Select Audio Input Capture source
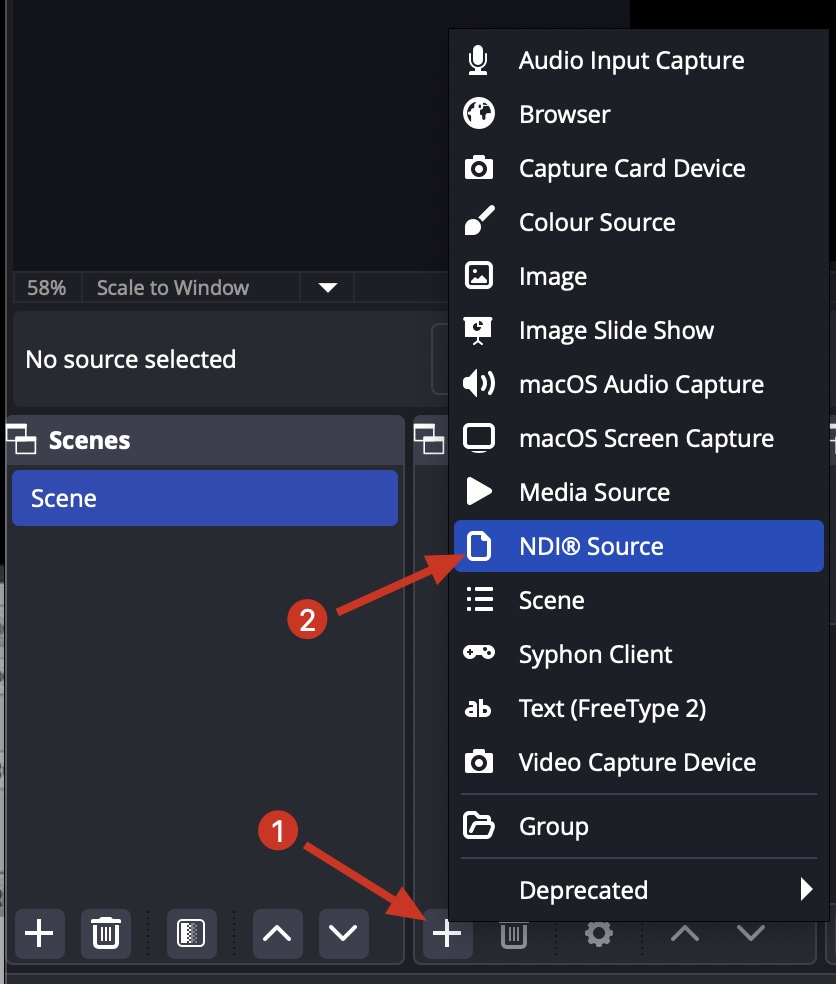 point(631,60)
